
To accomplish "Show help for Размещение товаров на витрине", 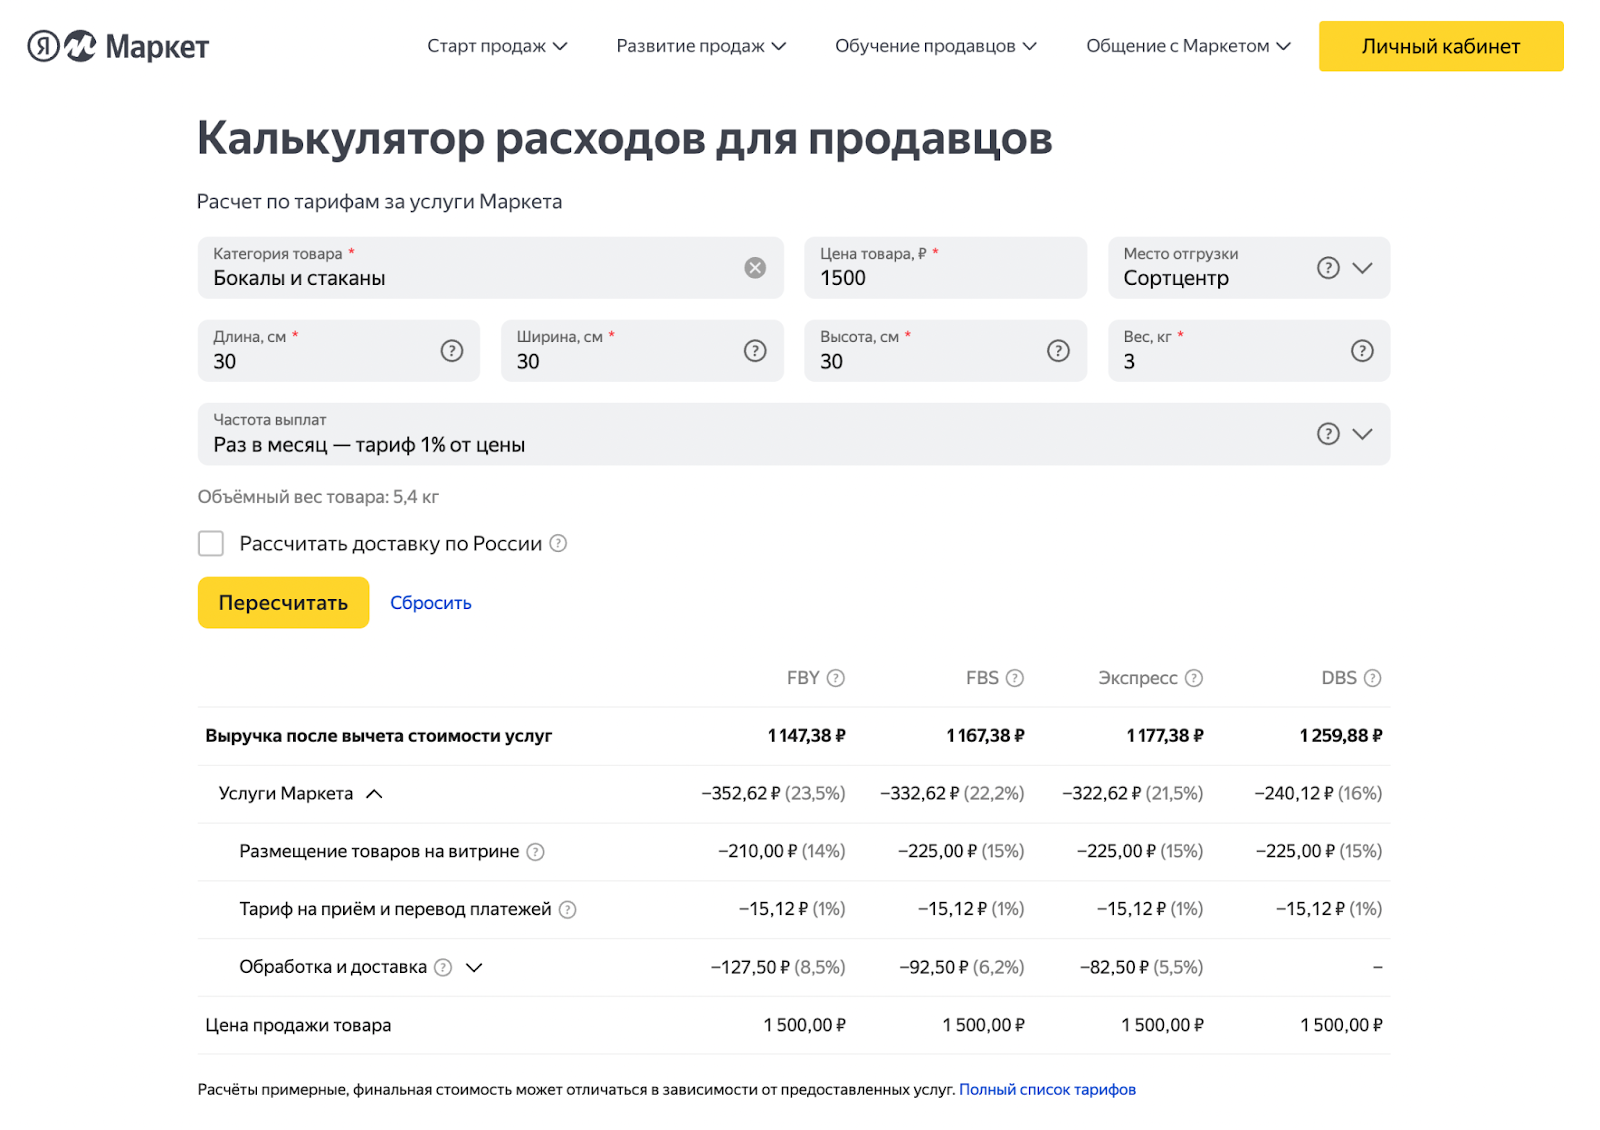I will pos(536,852).
